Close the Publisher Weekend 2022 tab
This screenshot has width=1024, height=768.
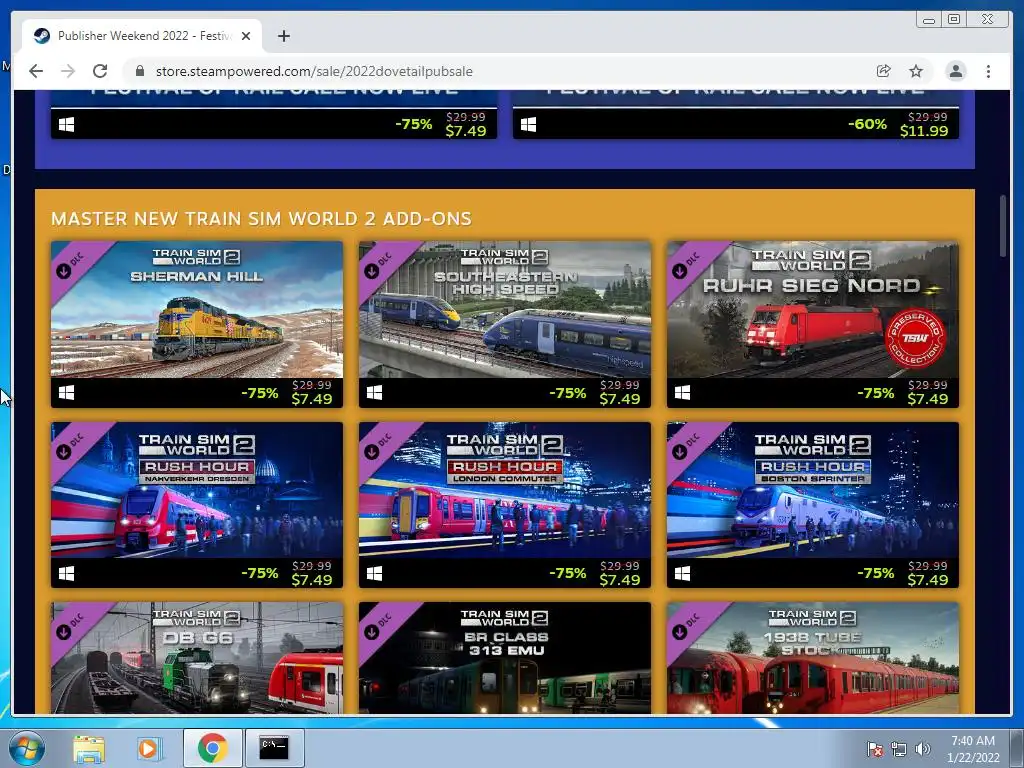[246, 36]
